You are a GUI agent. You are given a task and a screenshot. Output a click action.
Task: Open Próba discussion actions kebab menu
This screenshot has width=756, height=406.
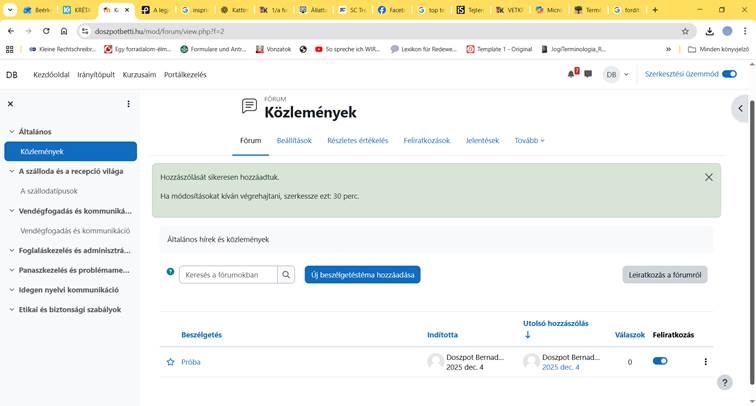coord(705,362)
